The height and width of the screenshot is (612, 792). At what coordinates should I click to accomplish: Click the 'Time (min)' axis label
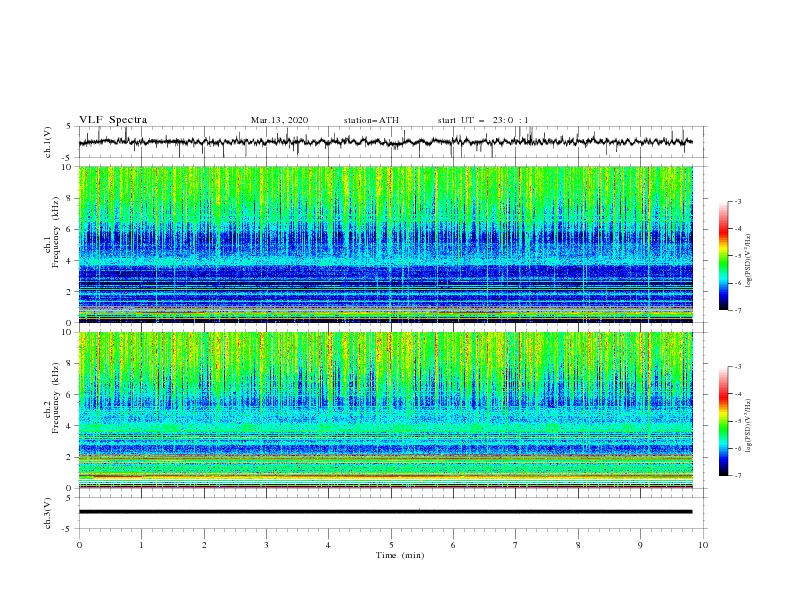click(x=400, y=555)
